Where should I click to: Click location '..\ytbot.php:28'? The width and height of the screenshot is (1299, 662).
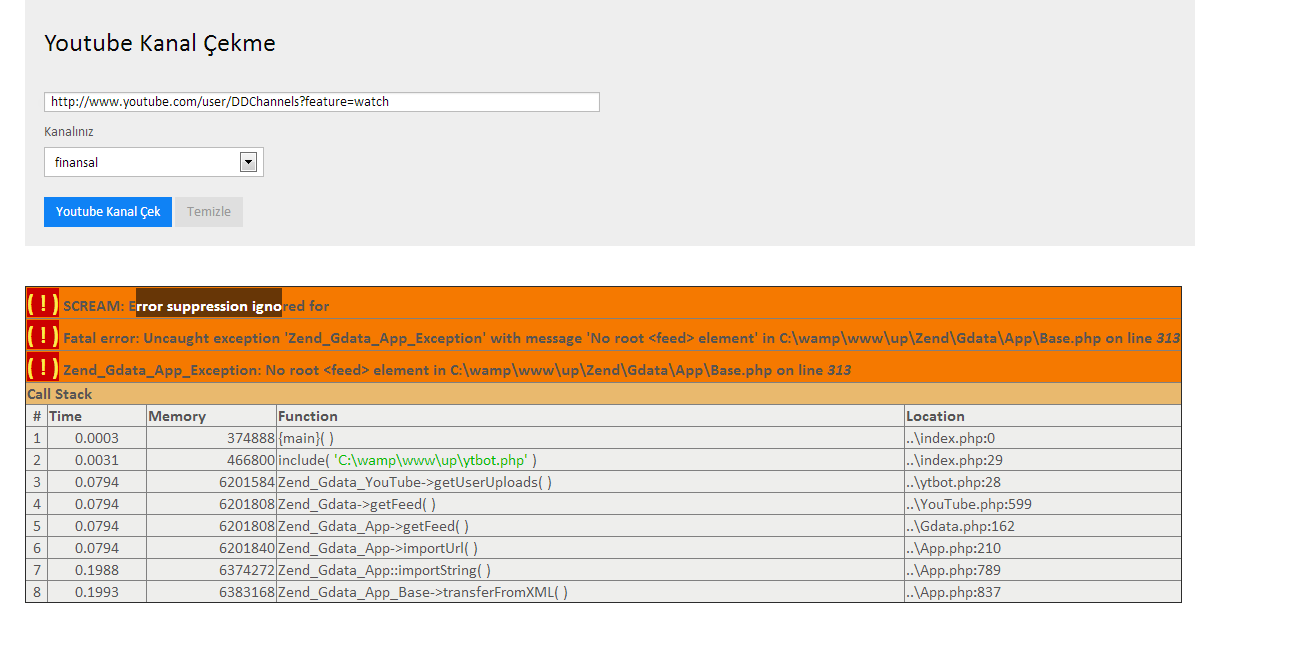pos(953,482)
